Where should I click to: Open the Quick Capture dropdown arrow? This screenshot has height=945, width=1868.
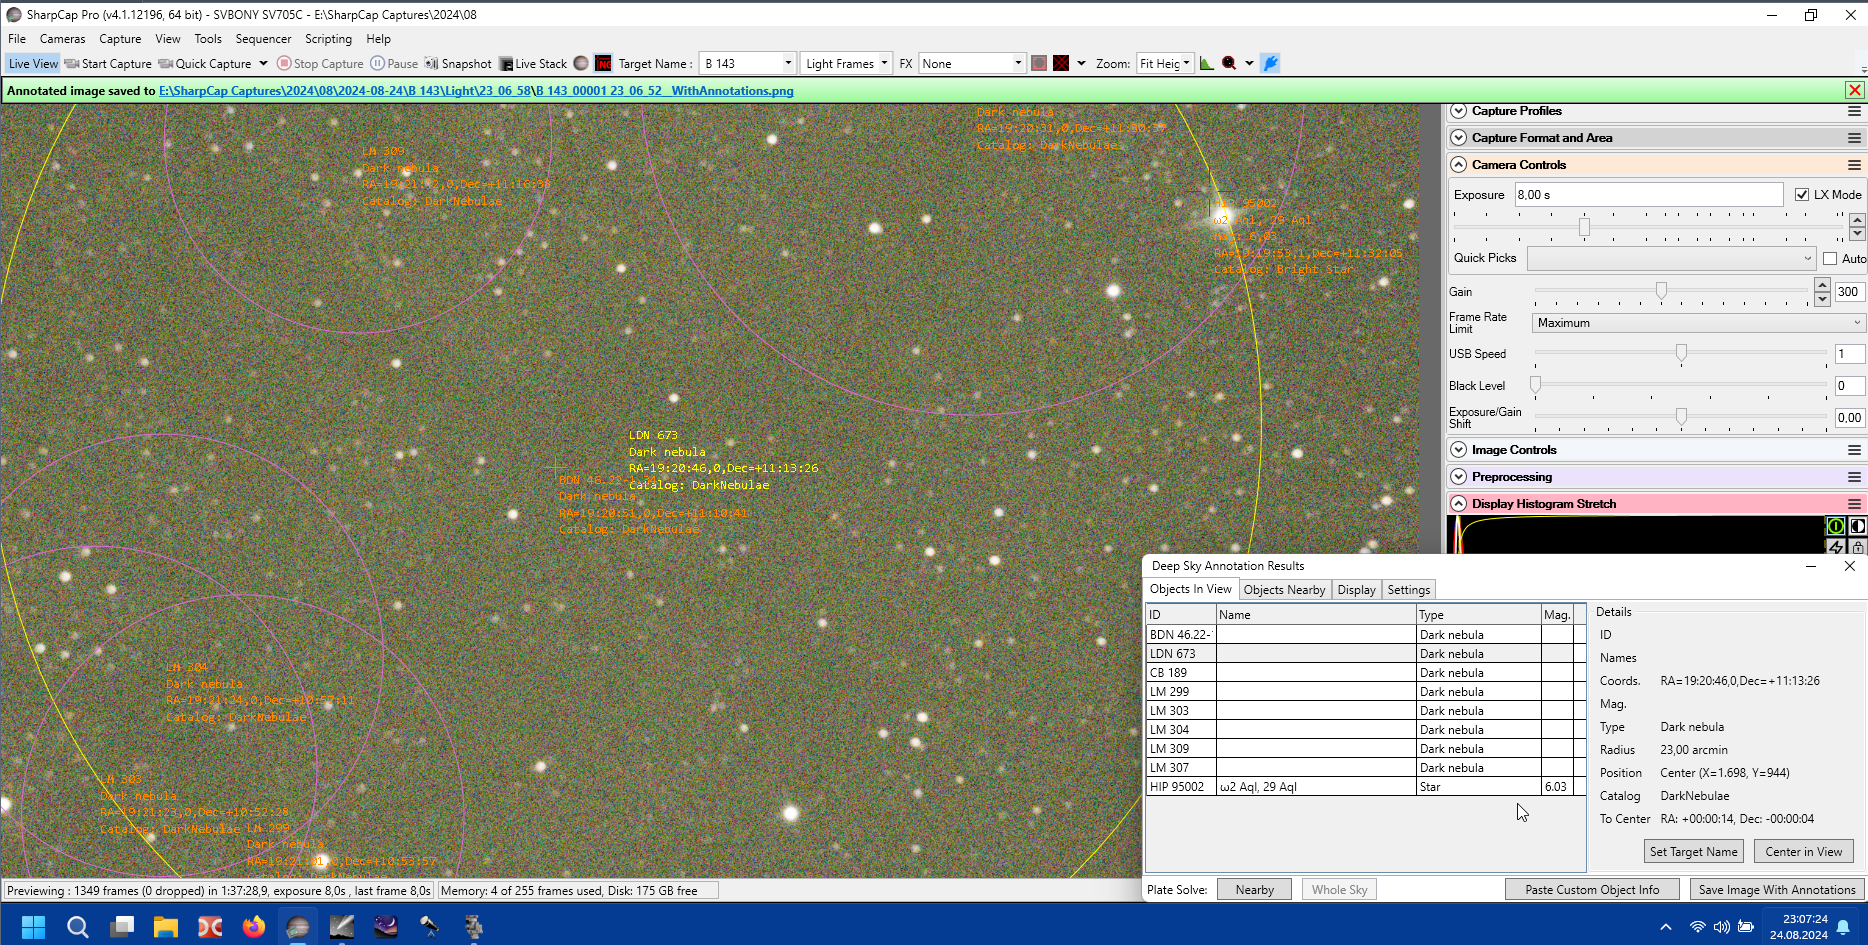pos(263,63)
